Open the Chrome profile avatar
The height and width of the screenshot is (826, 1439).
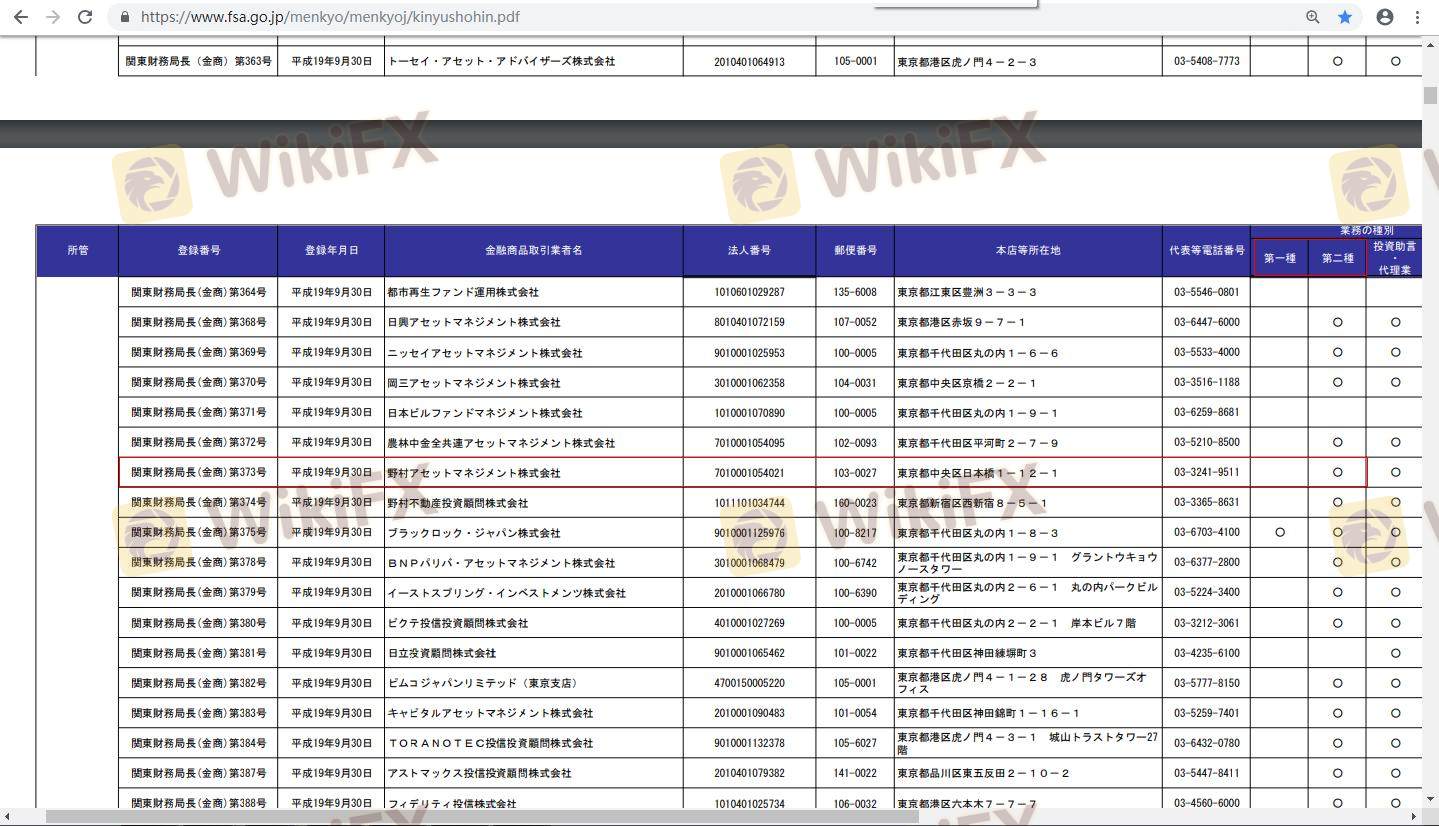pos(1385,17)
